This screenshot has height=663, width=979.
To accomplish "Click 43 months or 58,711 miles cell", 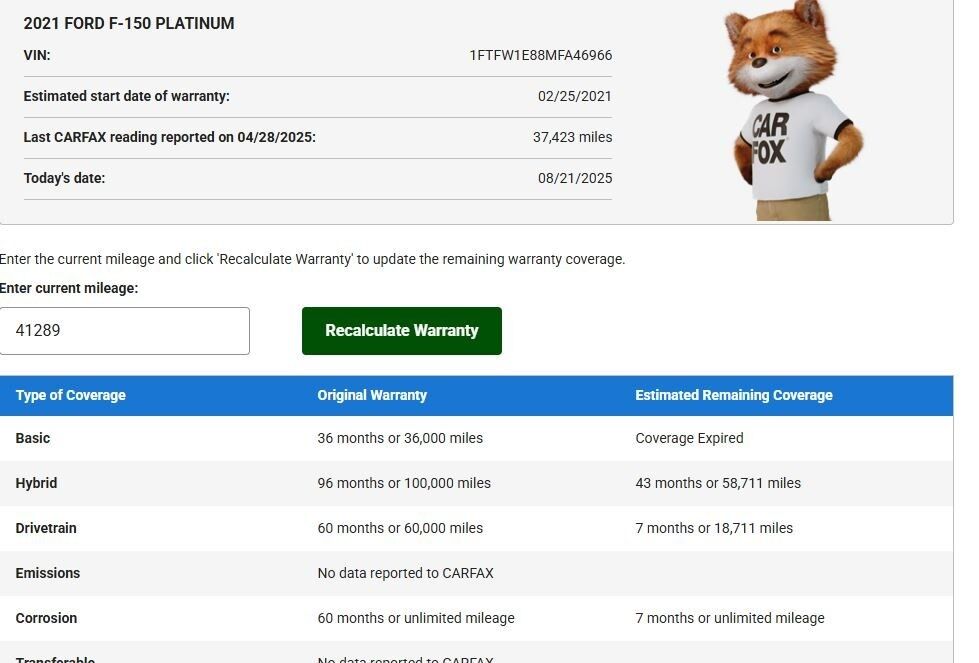I will pos(718,483).
